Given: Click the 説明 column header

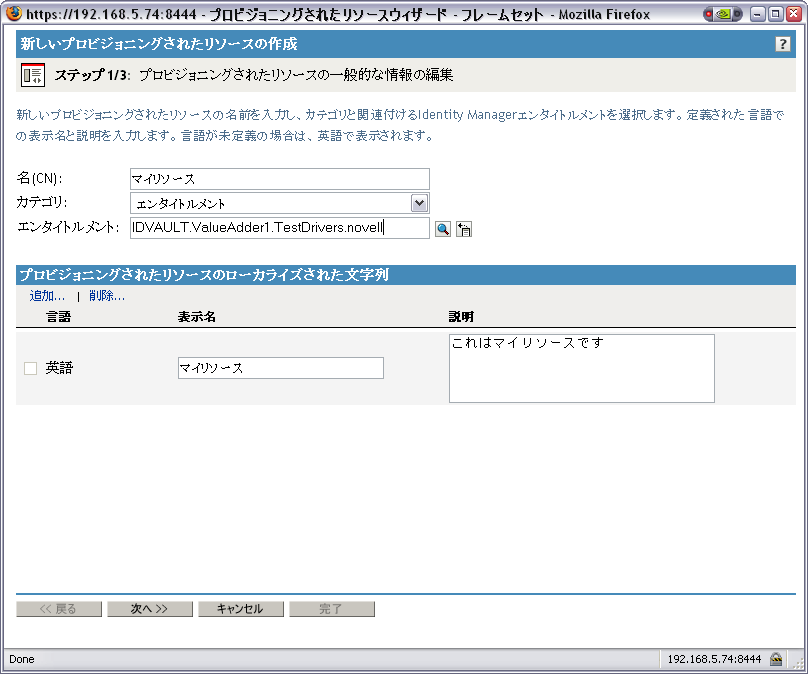Looking at the screenshot, I should pyautogui.click(x=461, y=316).
